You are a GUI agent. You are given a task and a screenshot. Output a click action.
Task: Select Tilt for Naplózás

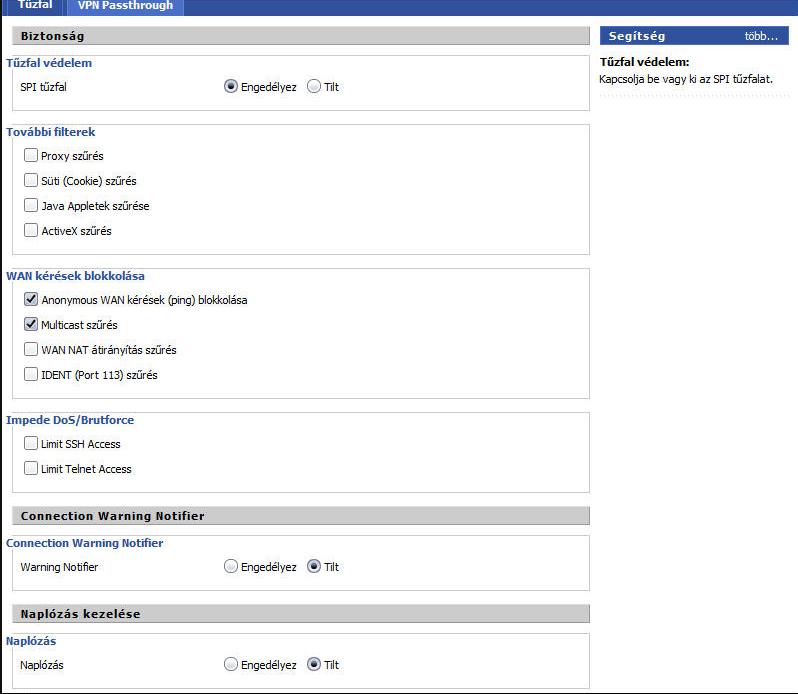pyautogui.click(x=314, y=664)
